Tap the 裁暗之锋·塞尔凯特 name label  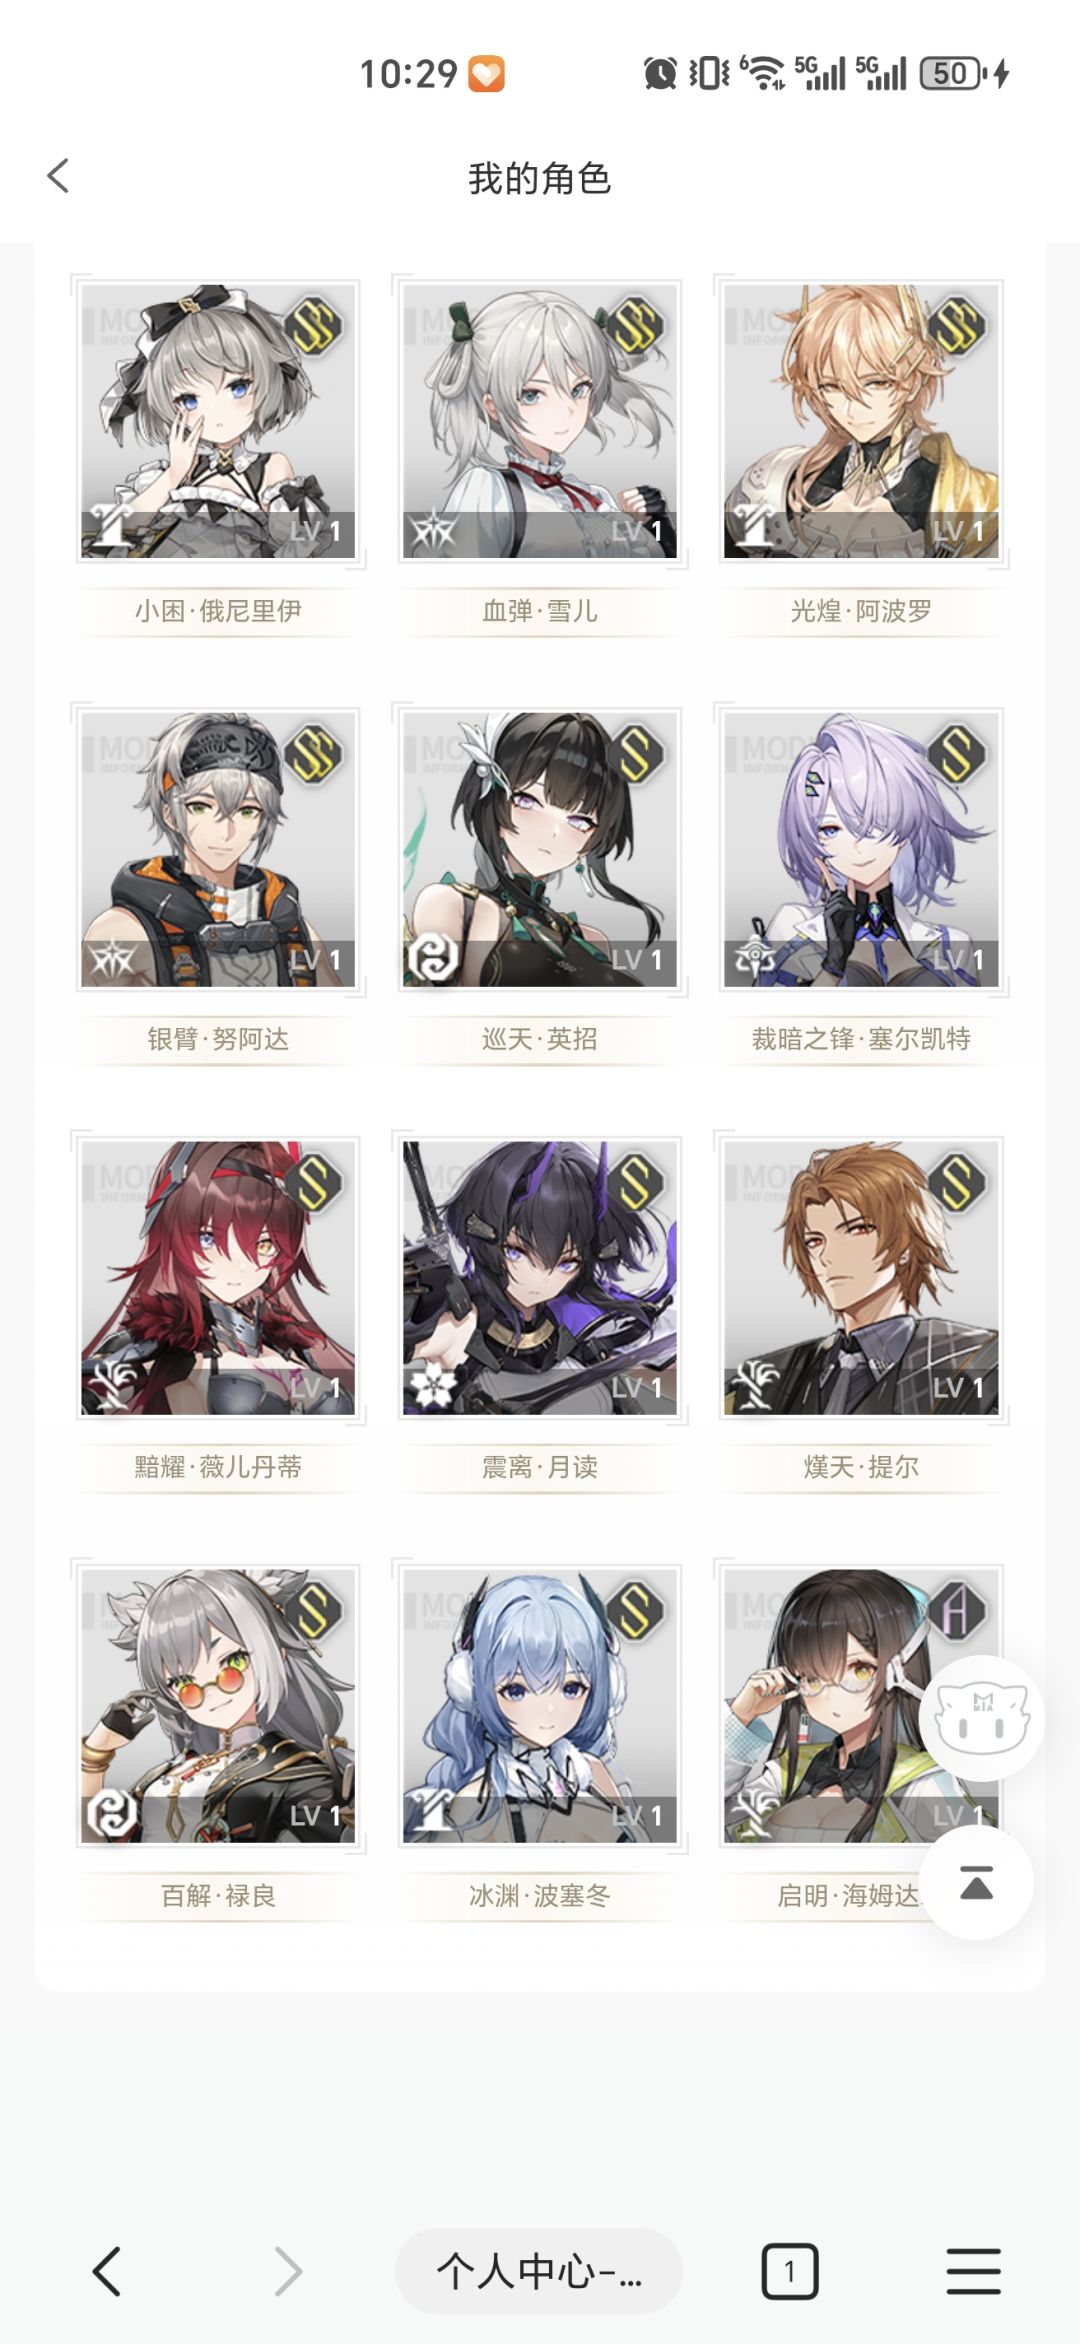click(861, 1039)
